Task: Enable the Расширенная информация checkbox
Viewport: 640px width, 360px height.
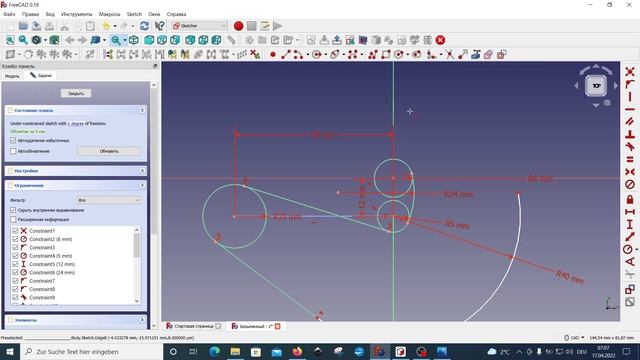Action: [13, 220]
